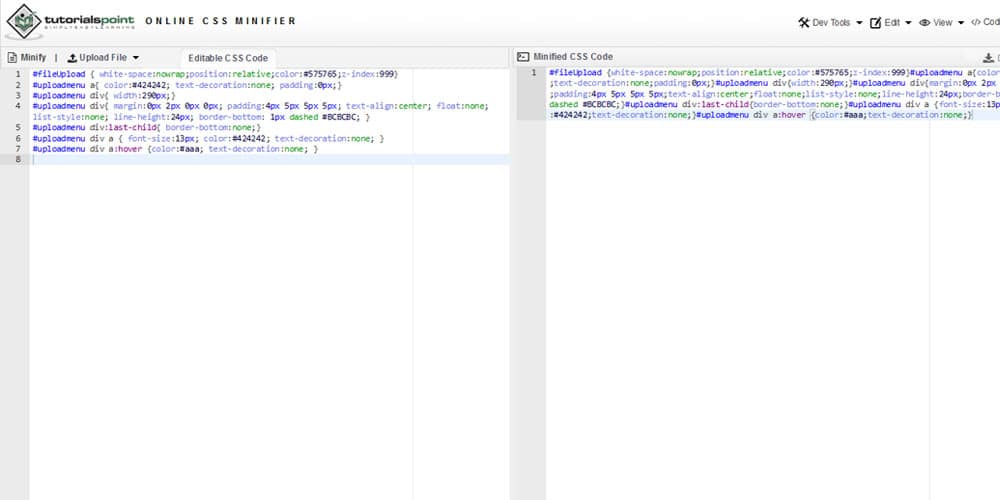Click line number 4 in editor gutter
This screenshot has width=1000, height=500.
coord(19,105)
